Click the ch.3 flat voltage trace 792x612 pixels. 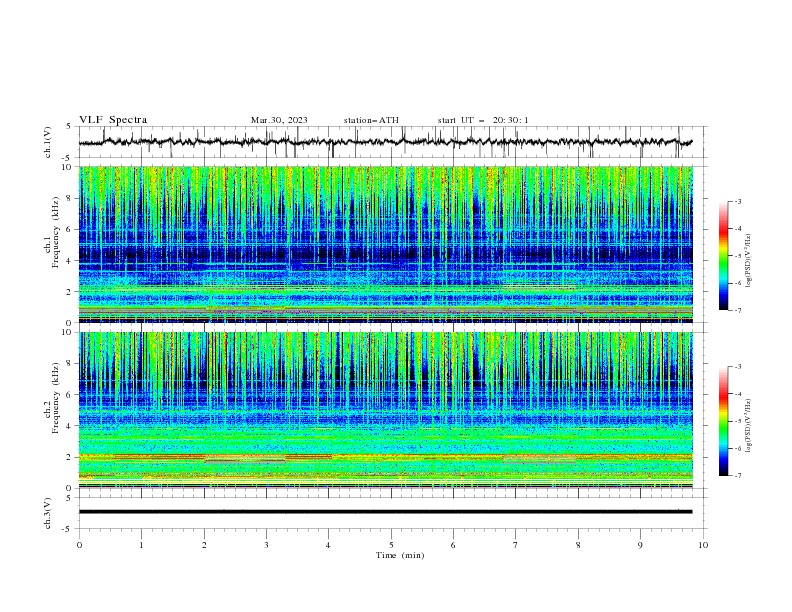[385, 512]
